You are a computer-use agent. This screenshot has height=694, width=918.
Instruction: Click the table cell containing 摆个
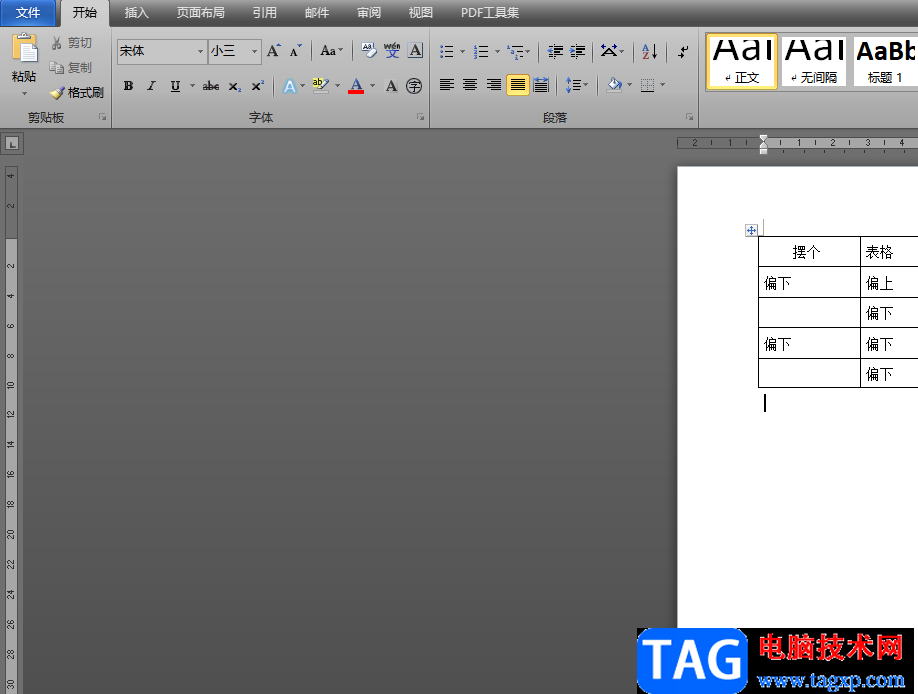coord(809,252)
